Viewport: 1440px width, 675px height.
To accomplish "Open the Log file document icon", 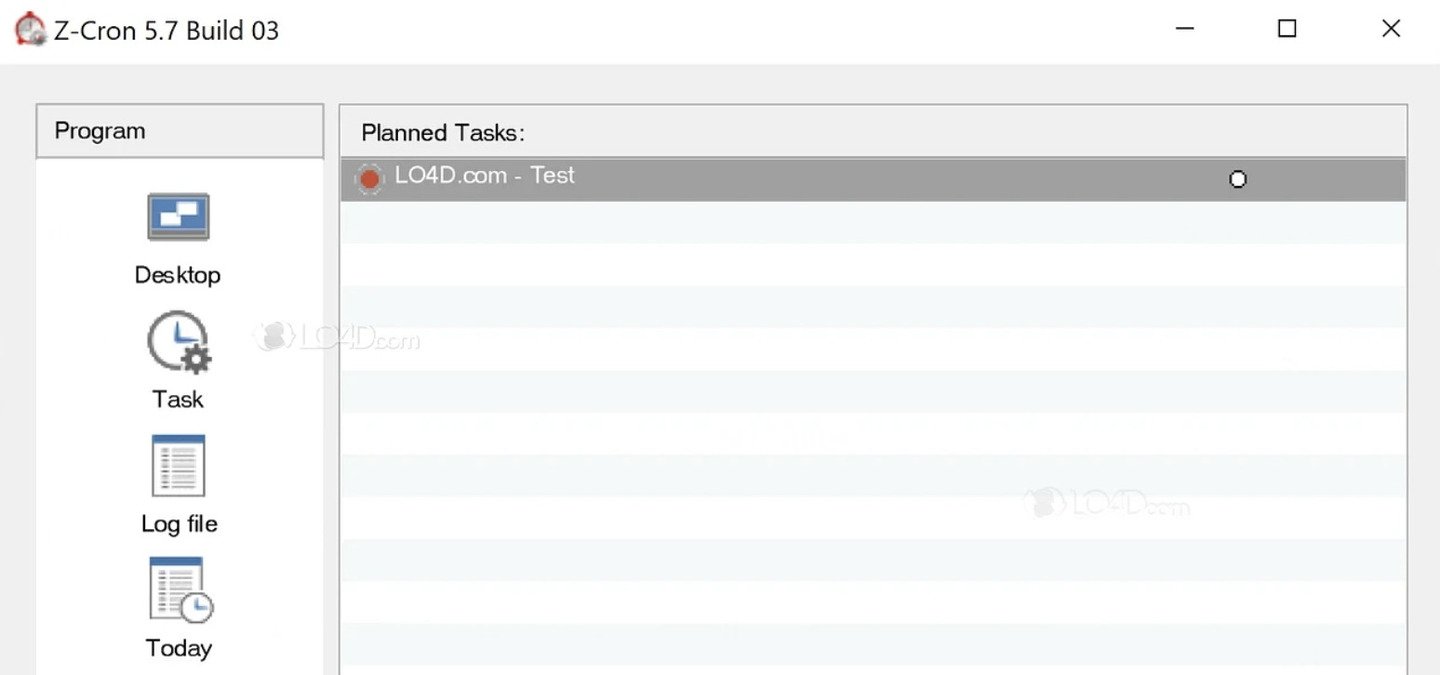I will [x=178, y=466].
